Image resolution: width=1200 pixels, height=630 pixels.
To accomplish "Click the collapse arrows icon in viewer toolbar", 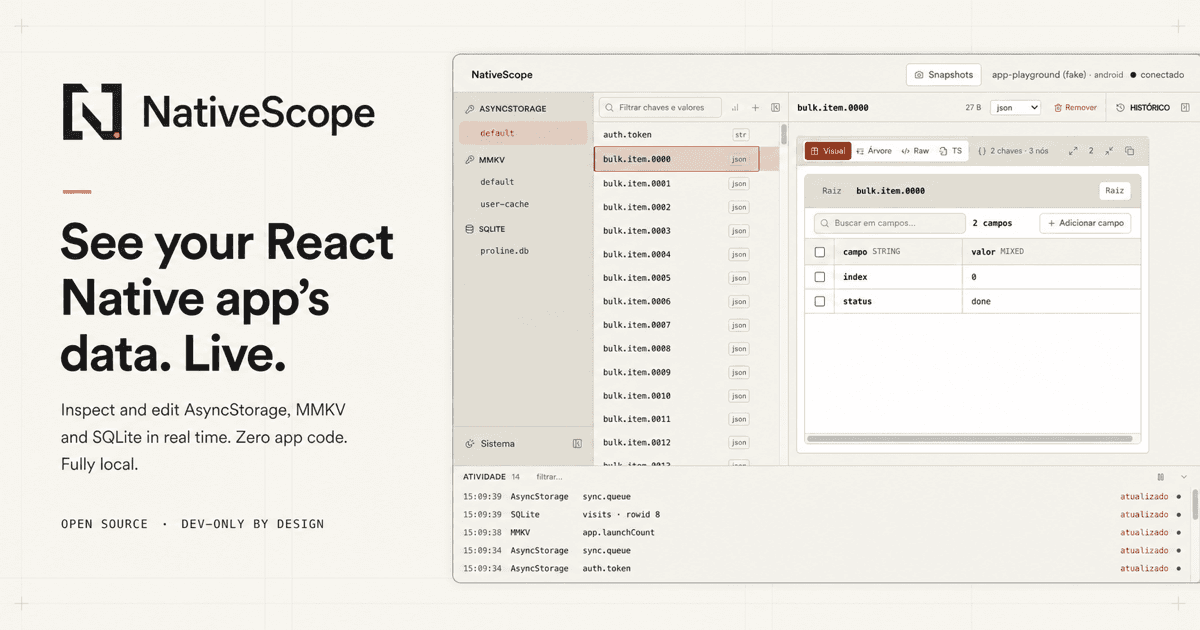I will 1109,151.
